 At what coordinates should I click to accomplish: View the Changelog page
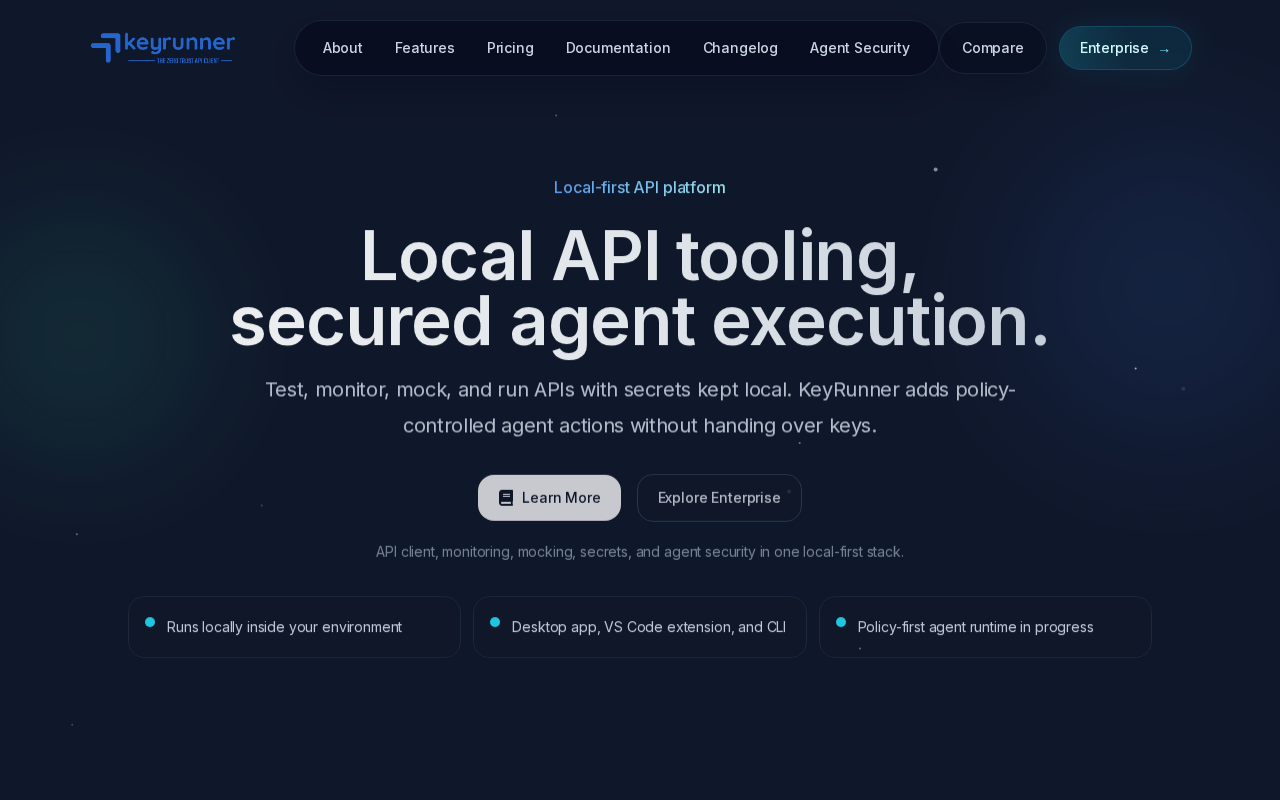tap(740, 48)
